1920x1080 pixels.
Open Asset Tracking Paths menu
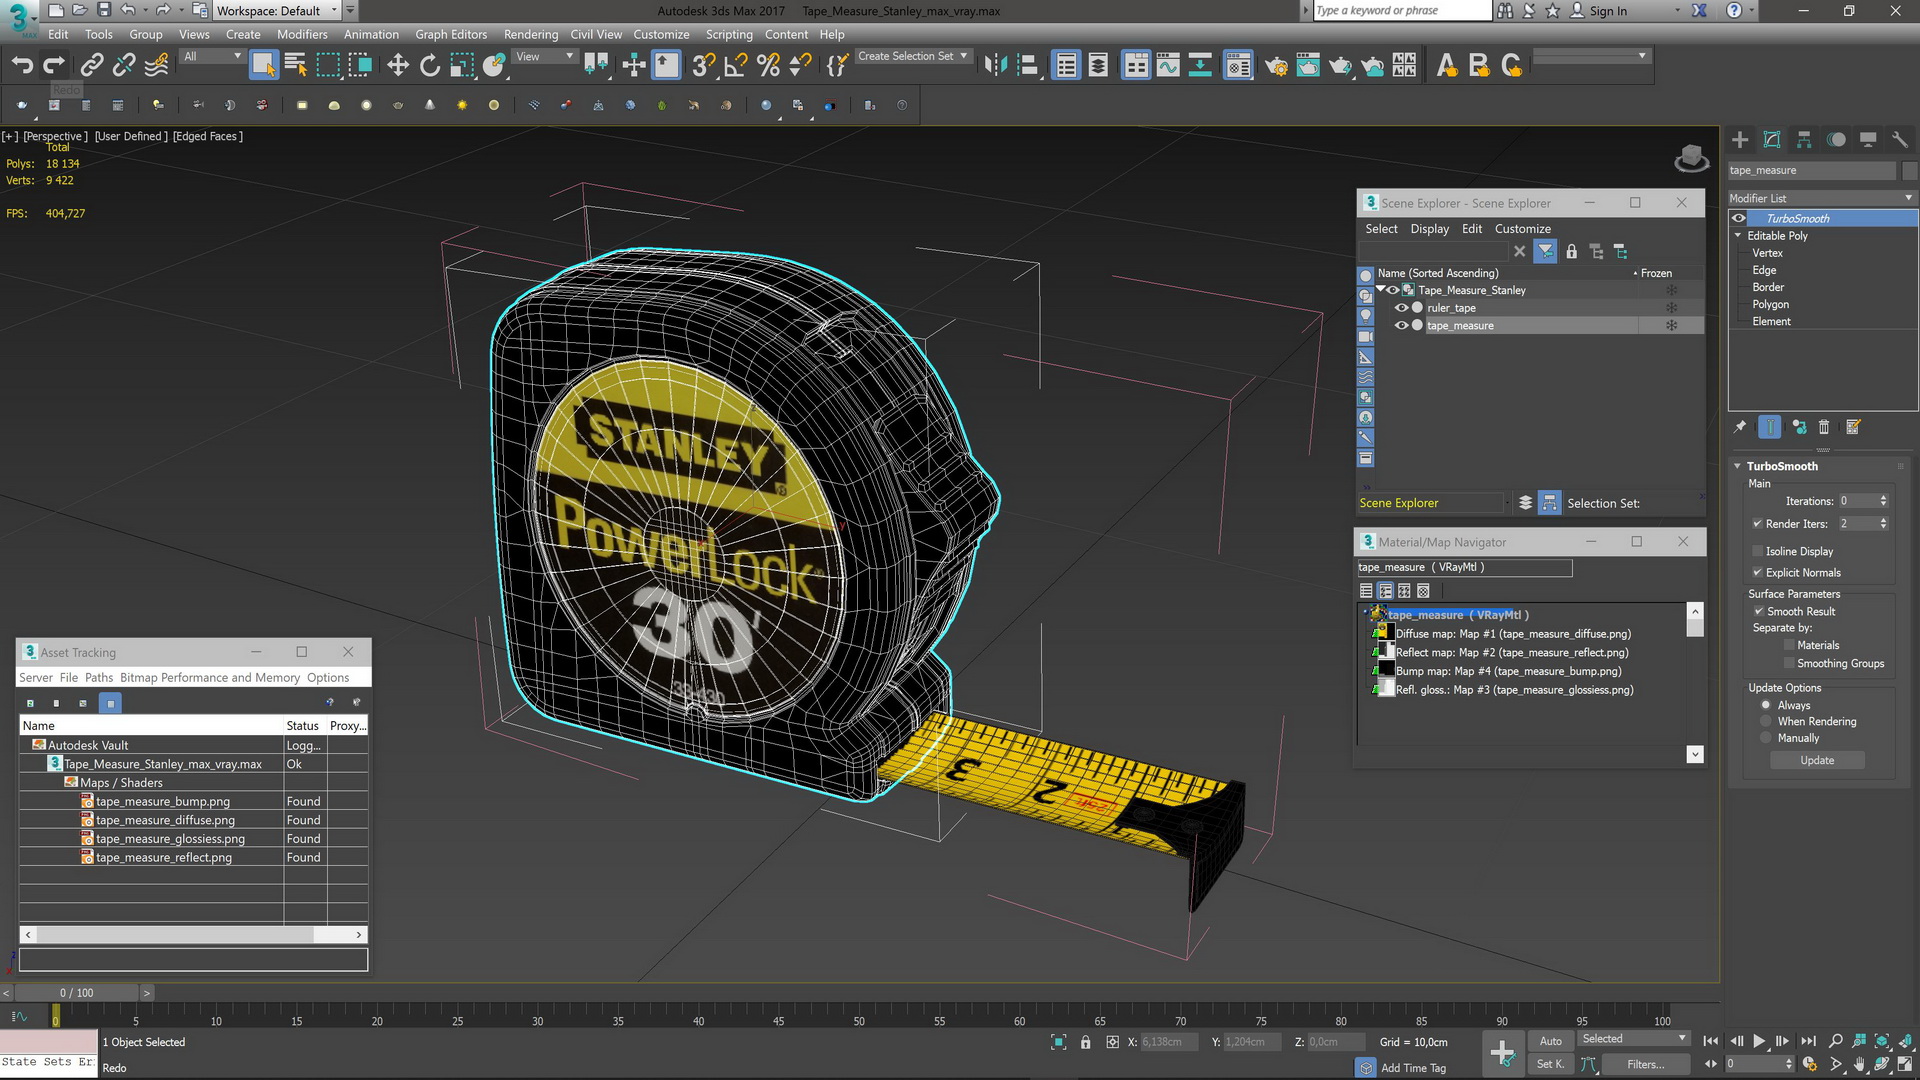pos(99,678)
